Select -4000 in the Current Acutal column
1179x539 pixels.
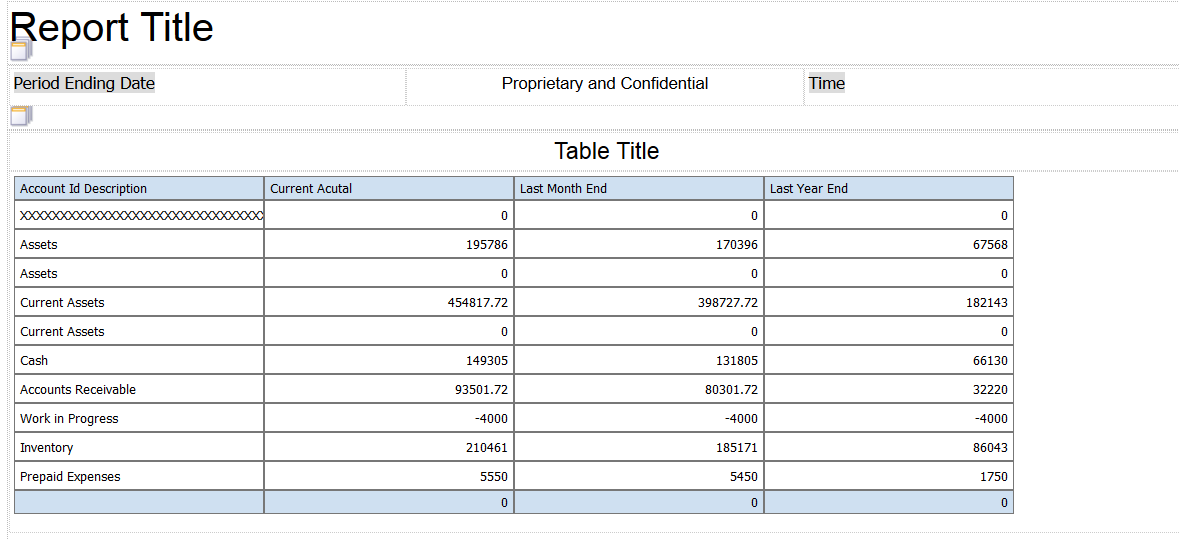pyautogui.click(x=491, y=419)
